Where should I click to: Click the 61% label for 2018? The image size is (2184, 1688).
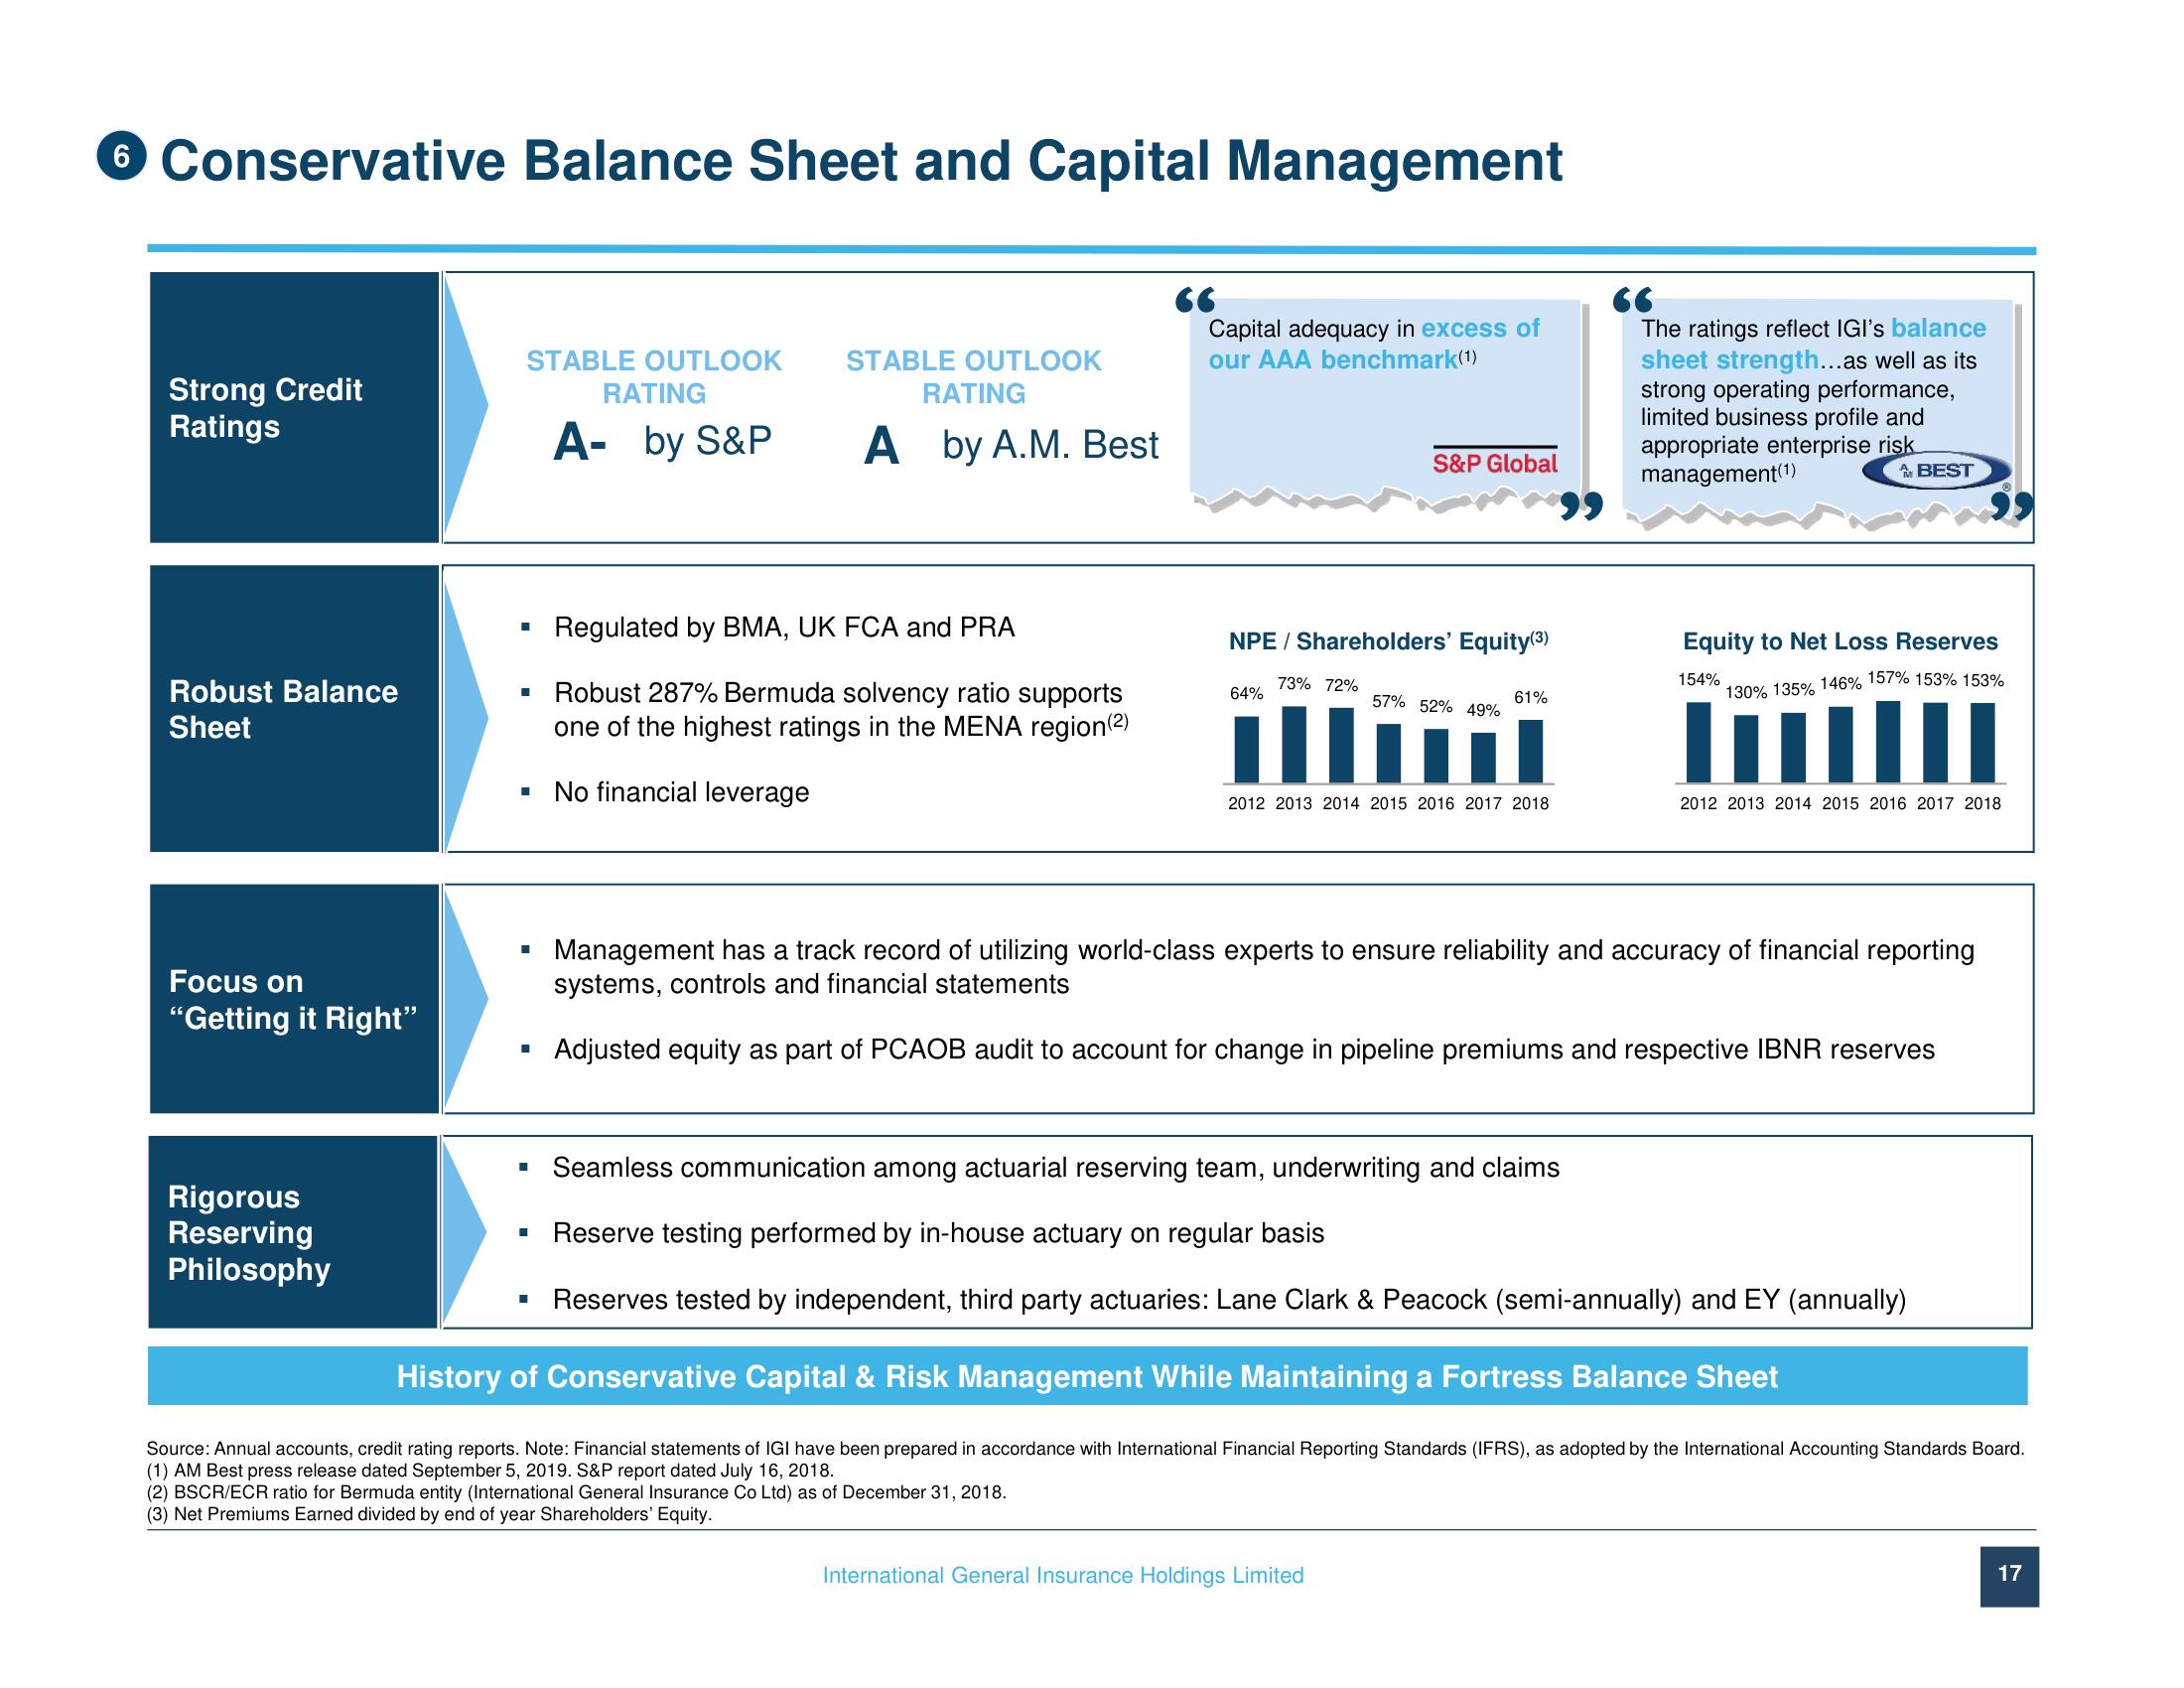(x=1531, y=698)
